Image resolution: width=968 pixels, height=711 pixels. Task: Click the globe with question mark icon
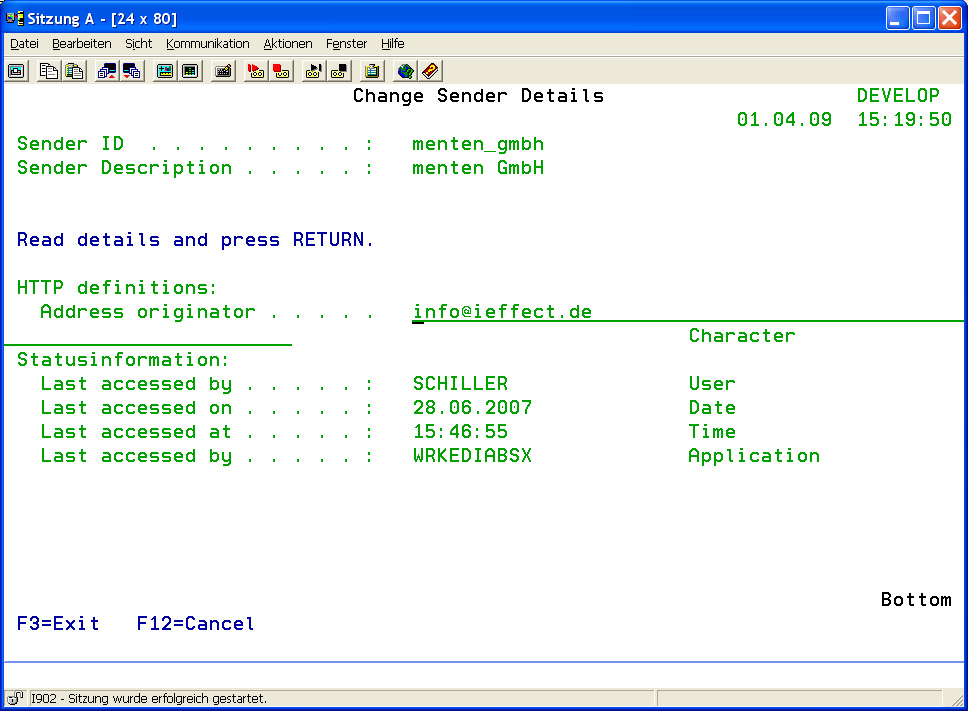pyautogui.click(x=405, y=71)
